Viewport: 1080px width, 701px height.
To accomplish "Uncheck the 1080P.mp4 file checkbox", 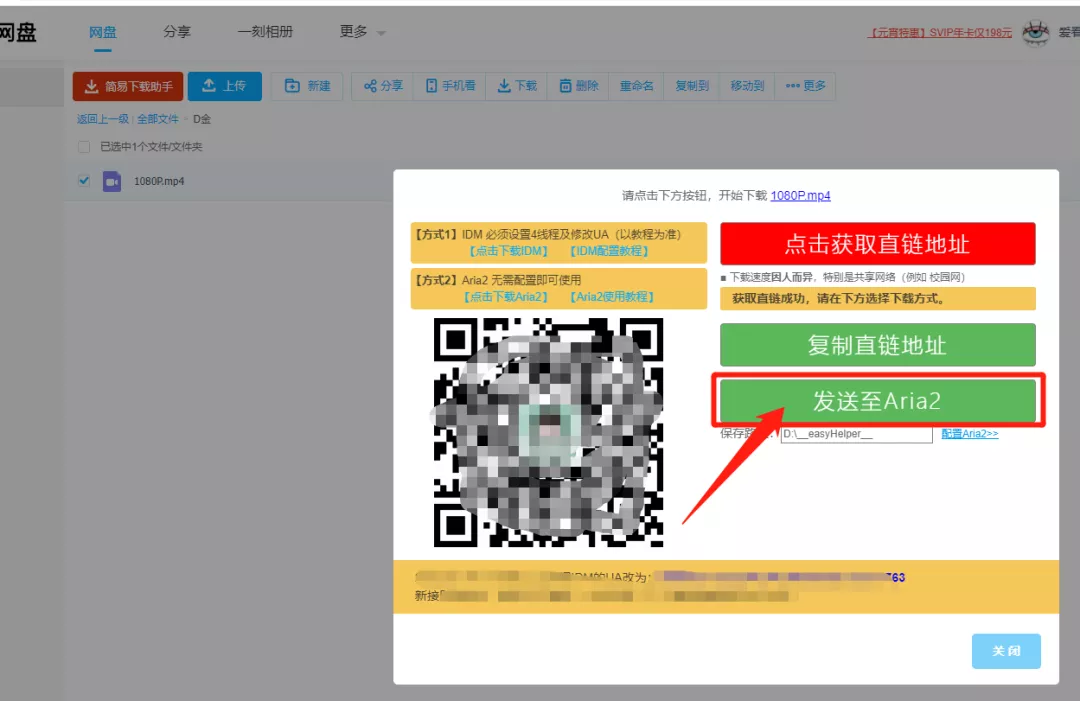I will 84,181.
